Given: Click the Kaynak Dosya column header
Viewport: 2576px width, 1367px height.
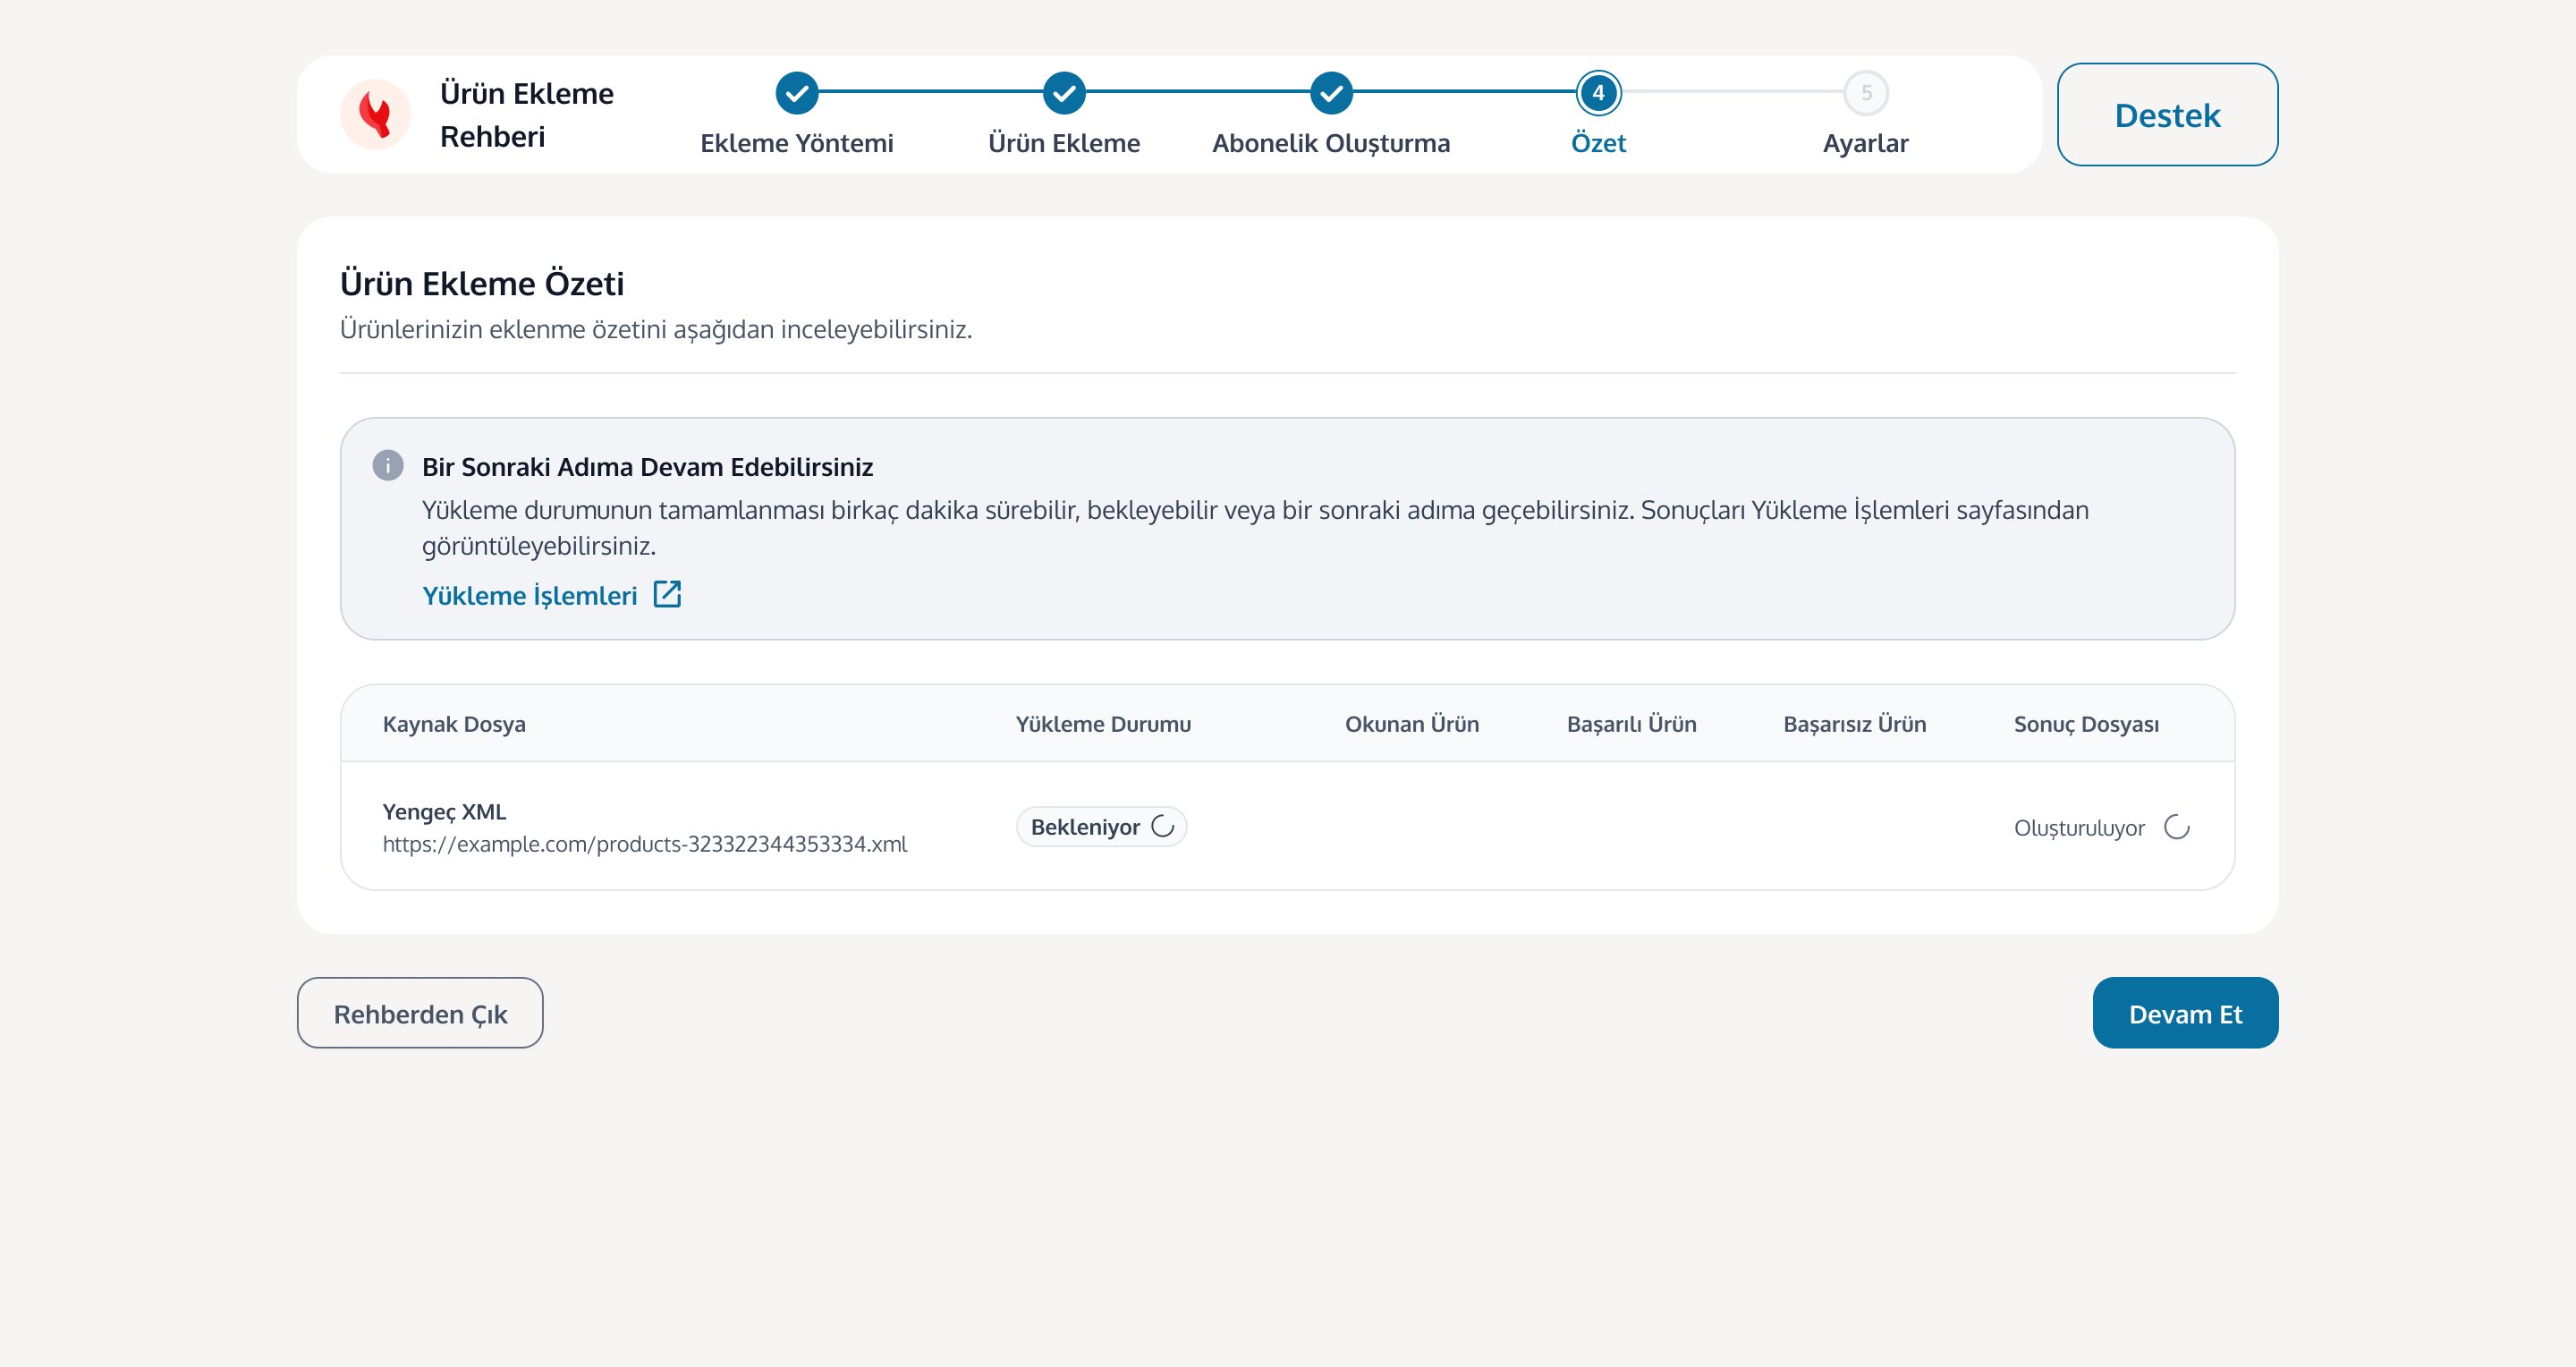Looking at the screenshot, I should 454,724.
